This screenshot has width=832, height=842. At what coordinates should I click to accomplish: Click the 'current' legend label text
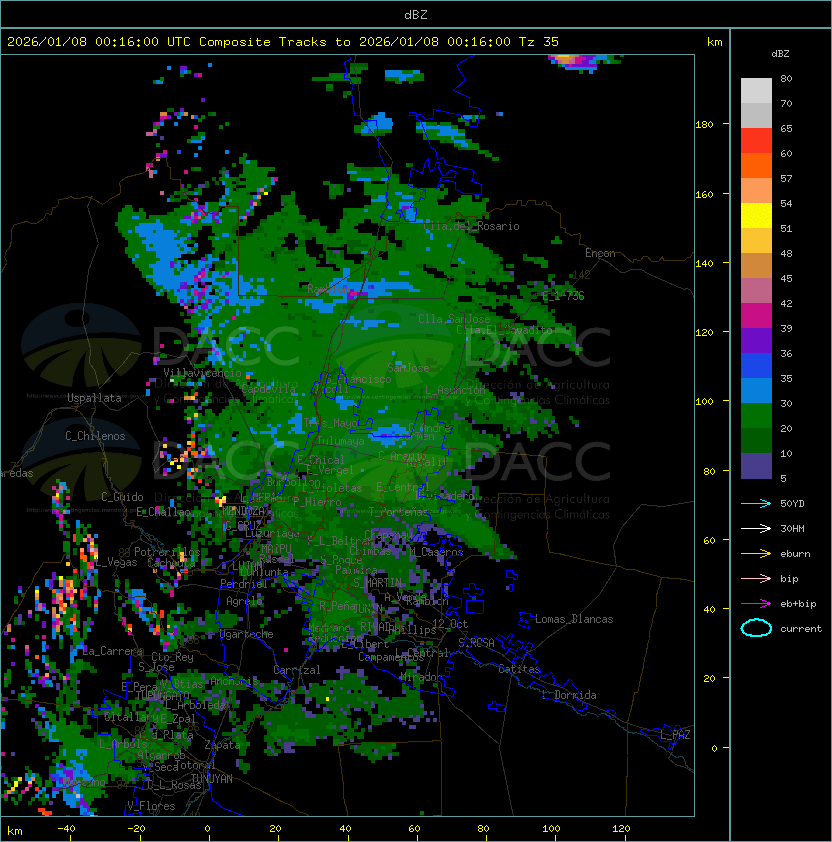(801, 628)
